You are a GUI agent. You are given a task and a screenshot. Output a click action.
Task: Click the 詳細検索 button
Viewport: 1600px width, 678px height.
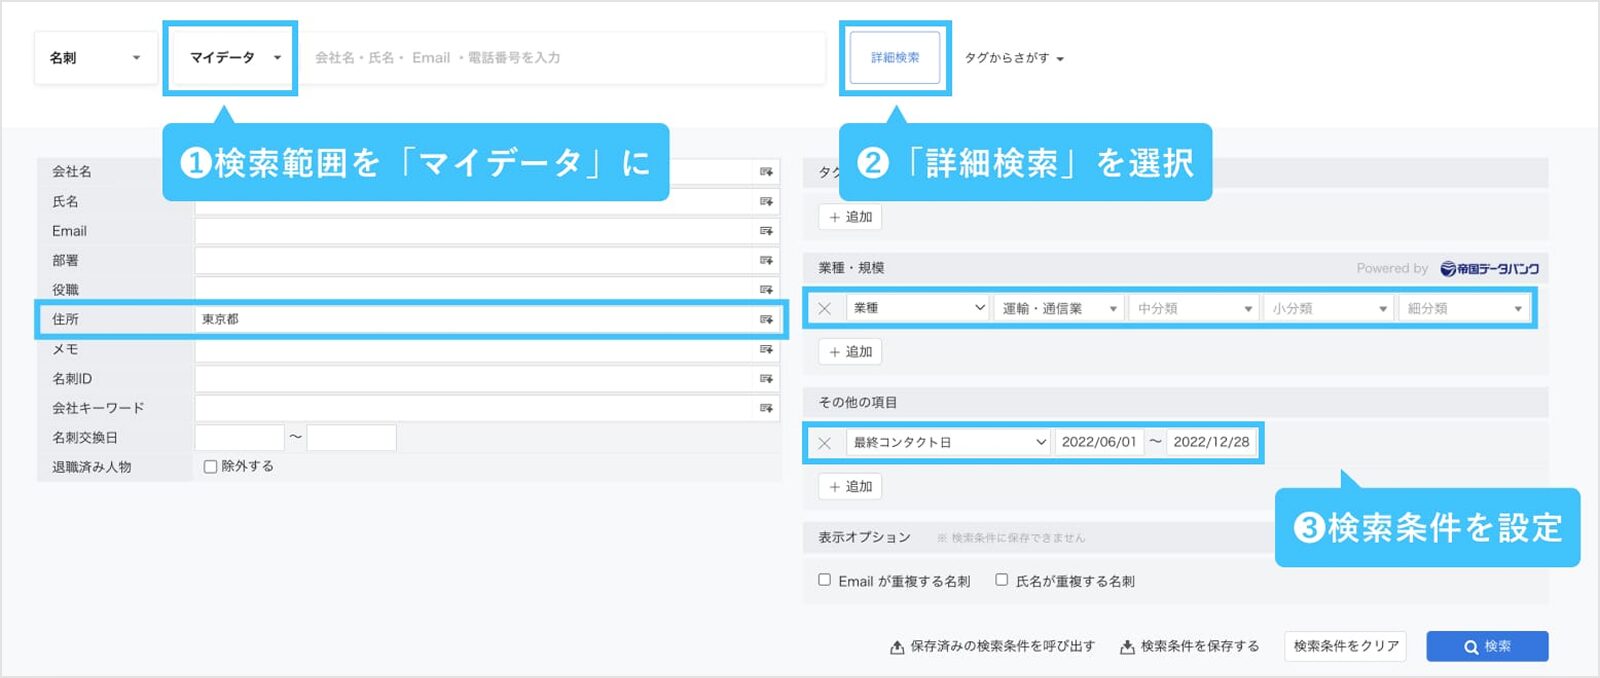click(x=895, y=58)
